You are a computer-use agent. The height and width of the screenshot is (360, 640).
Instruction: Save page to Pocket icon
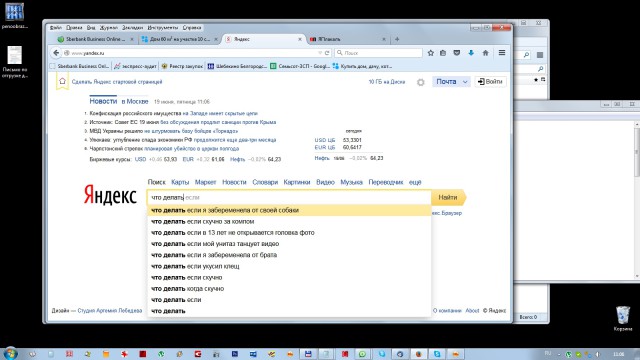pyautogui.click(x=457, y=53)
